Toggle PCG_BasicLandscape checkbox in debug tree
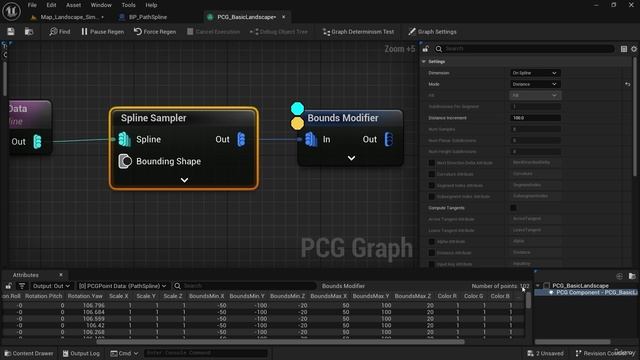The image size is (640, 360). (x=547, y=286)
